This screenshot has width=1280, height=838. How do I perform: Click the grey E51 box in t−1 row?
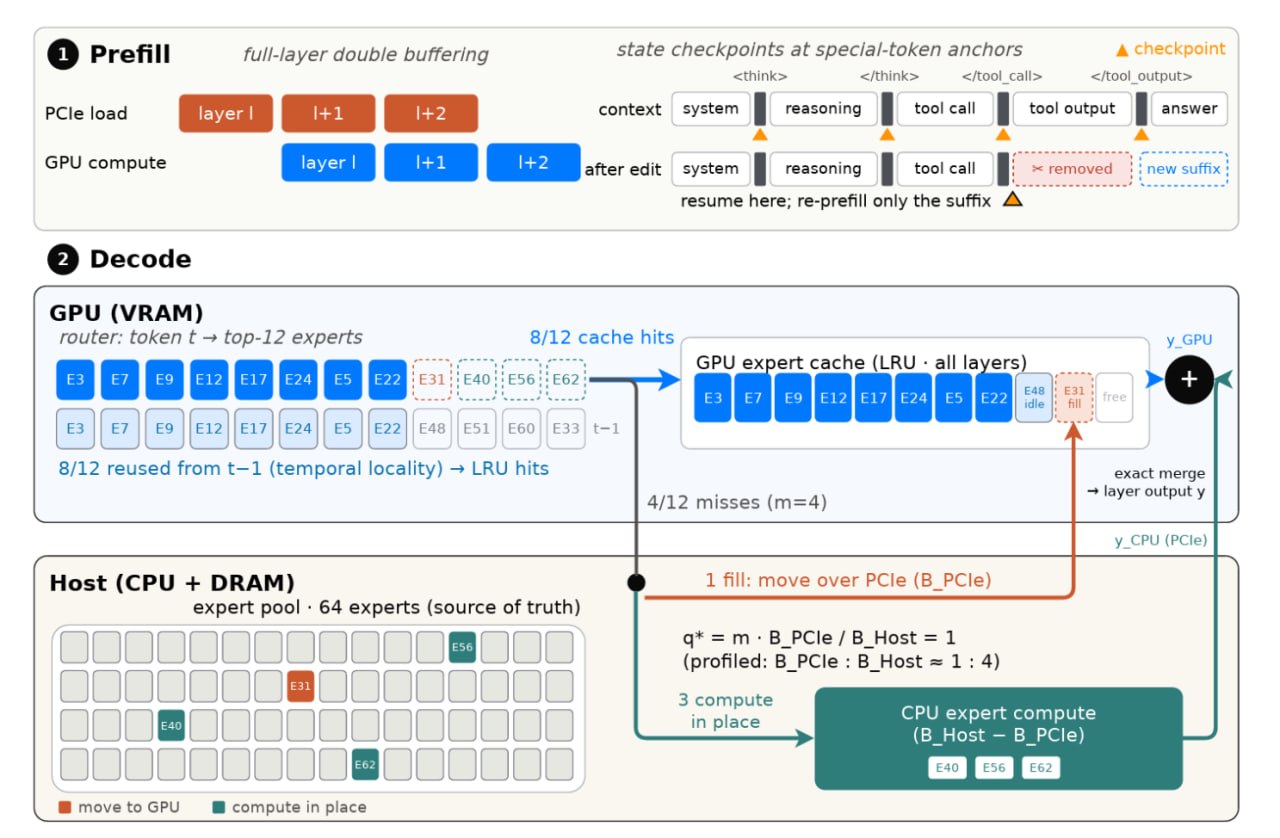point(477,428)
